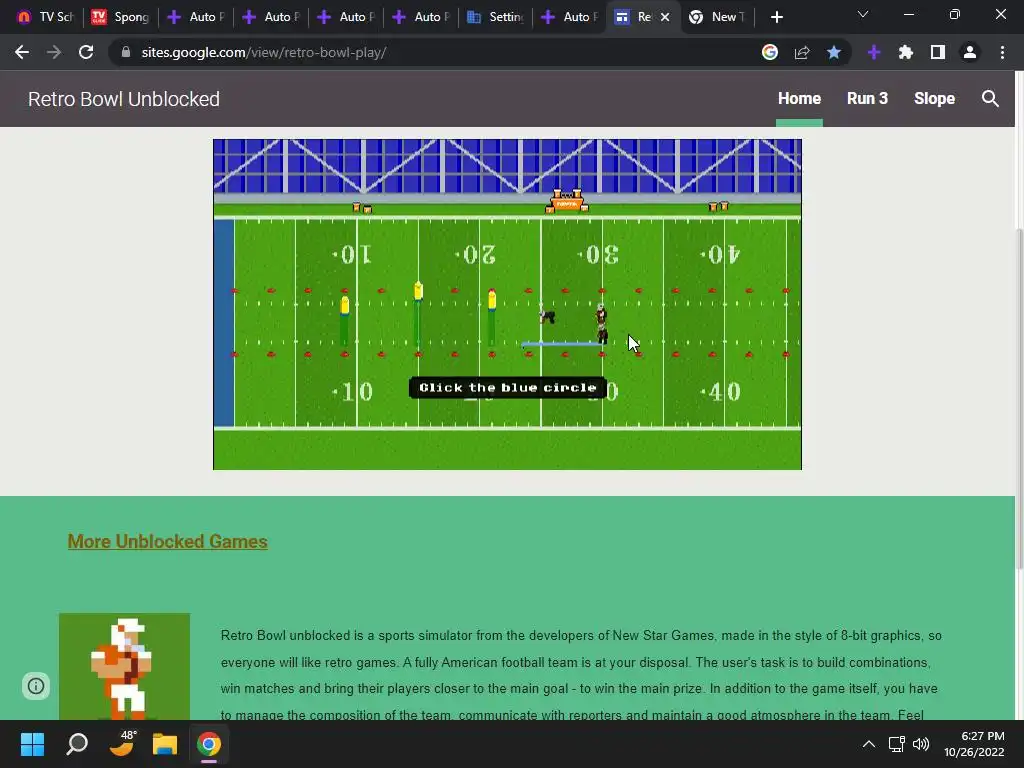This screenshot has height=768, width=1024.
Task: Open the Home navigation link
Action: (799, 99)
